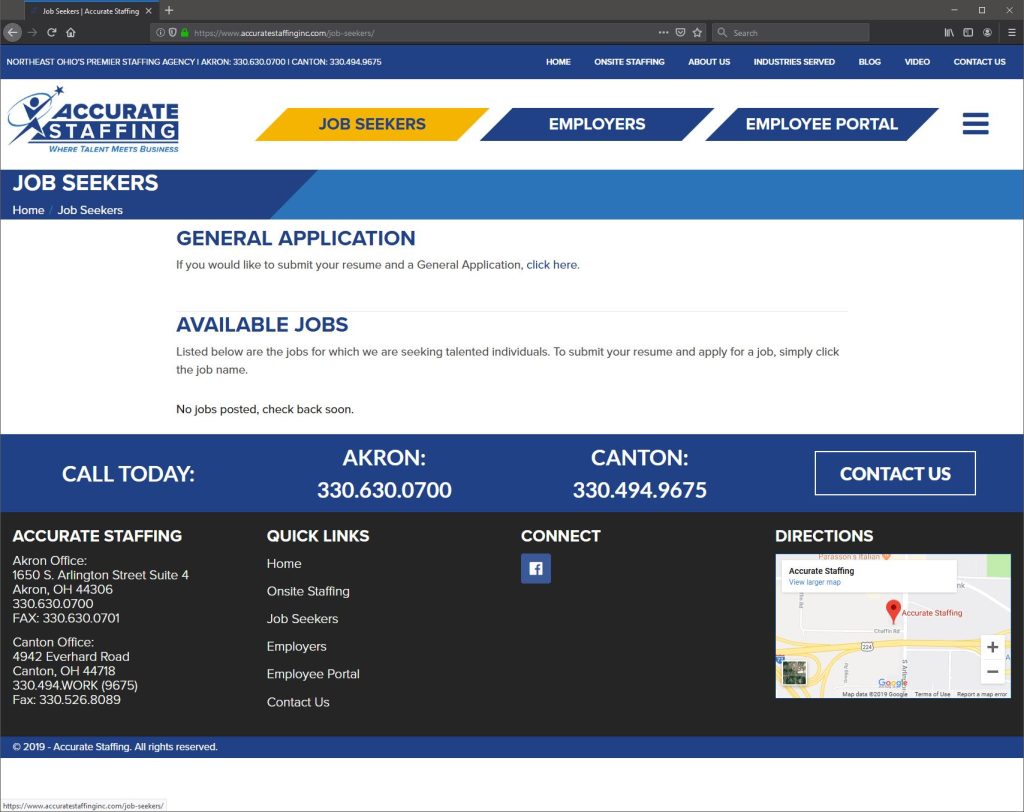Screen dimensions: 1024x812
Task: Select the yellow JOB SEEKERS banner button
Action: pyautogui.click(x=372, y=124)
